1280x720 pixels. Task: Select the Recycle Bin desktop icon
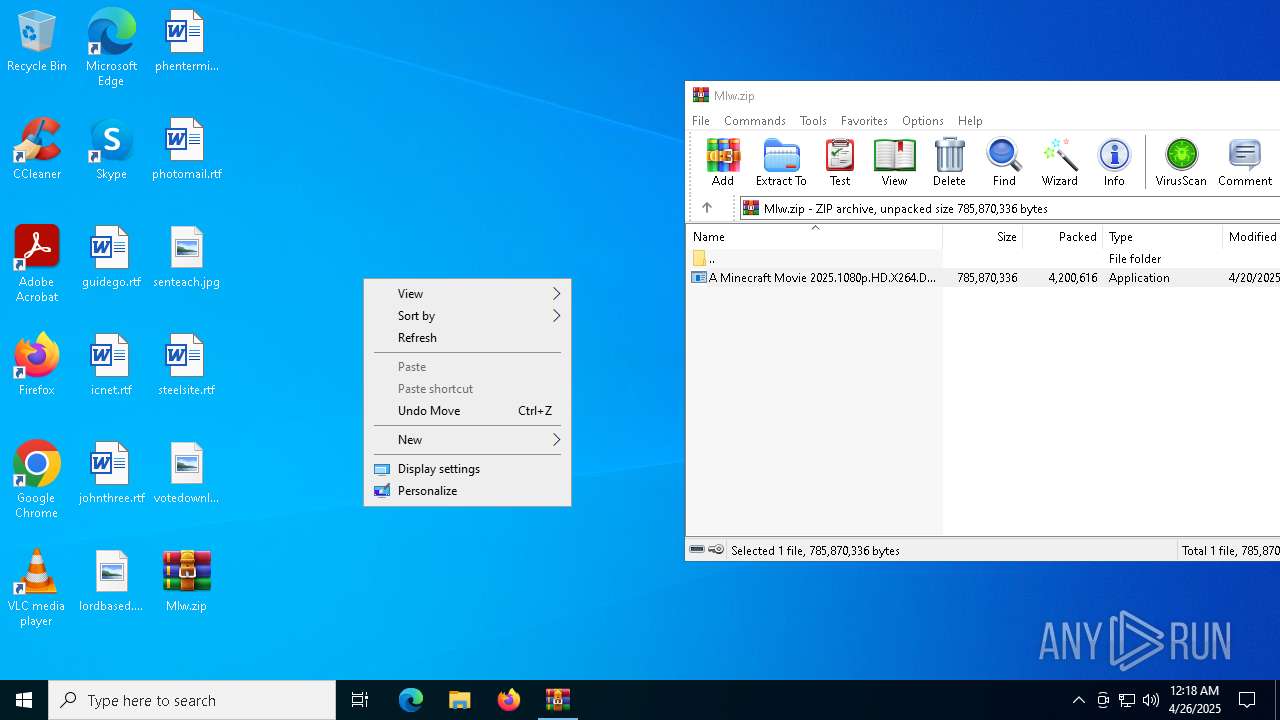(37, 41)
